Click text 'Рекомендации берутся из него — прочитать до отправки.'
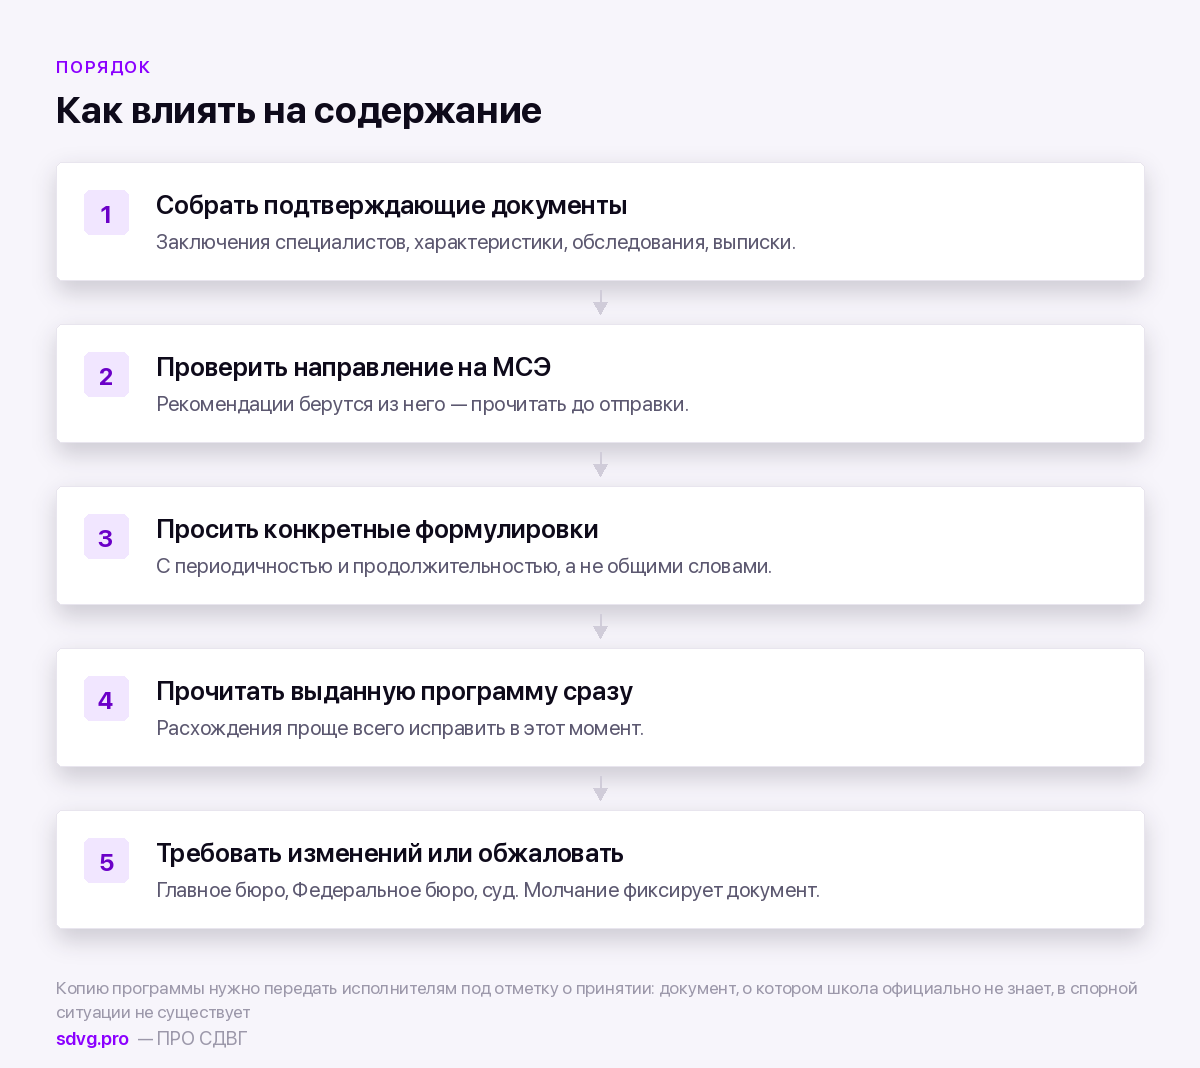The image size is (1200, 1068). pos(422,404)
